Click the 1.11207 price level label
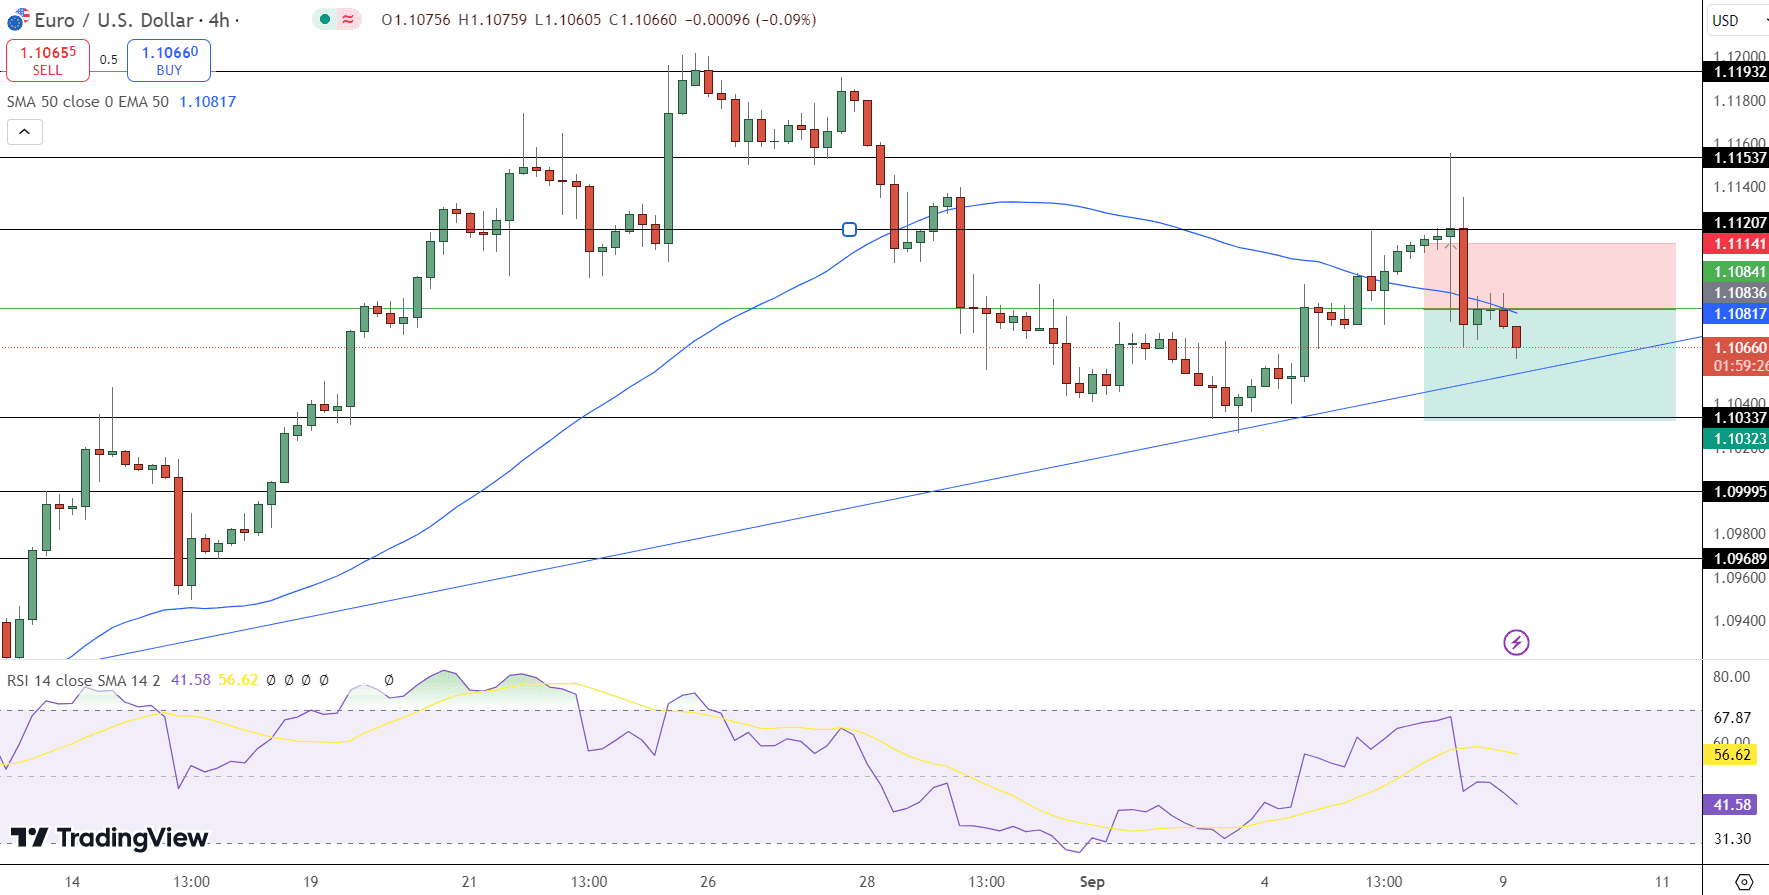Image resolution: width=1769 pixels, height=895 pixels. pos(1736,223)
